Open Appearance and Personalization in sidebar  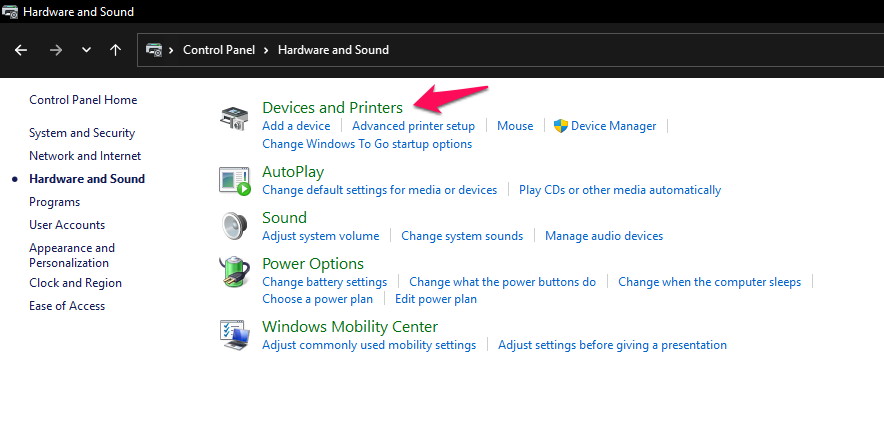pyautogui.click(x=72, y=255)
